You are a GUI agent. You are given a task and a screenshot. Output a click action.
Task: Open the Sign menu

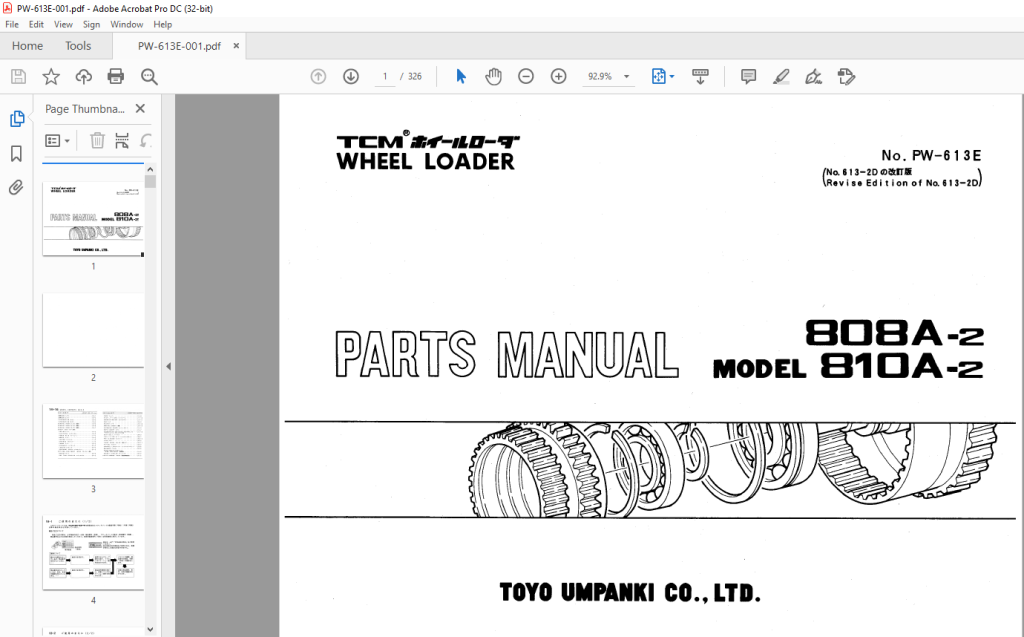91,24
